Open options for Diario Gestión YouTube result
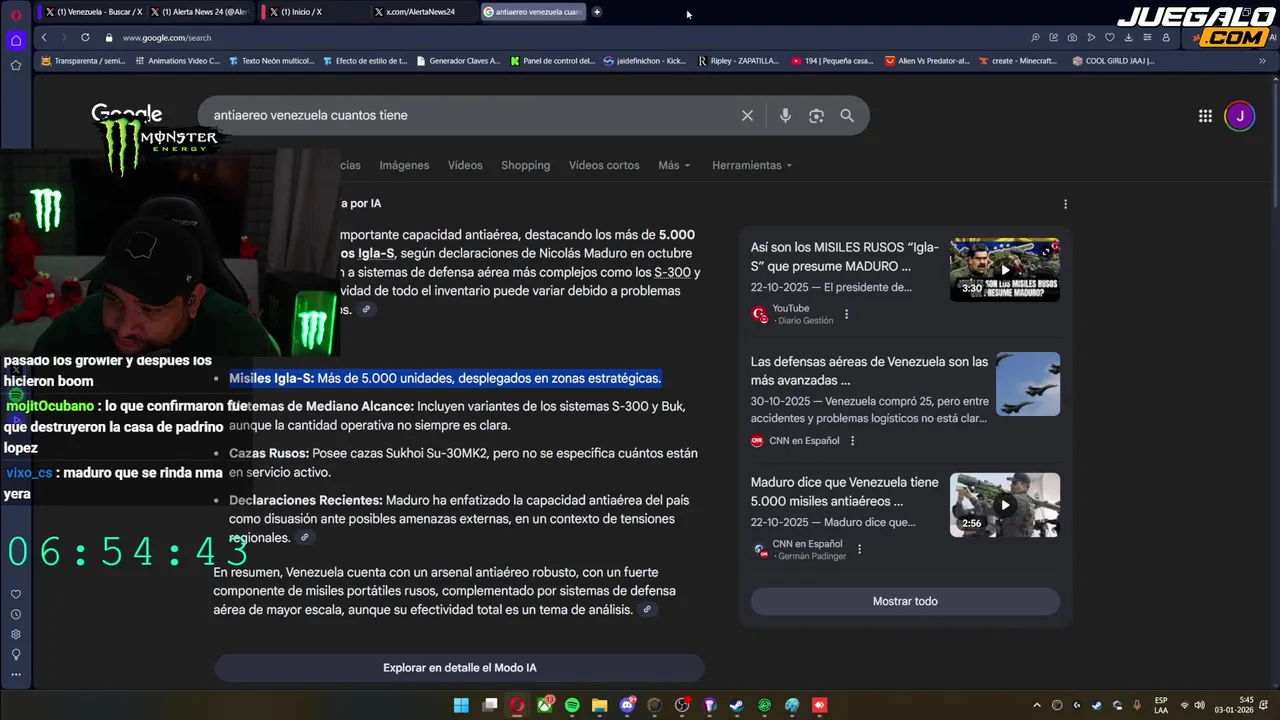This screenshot has width=1280, height=720. (x=846, y=314)
